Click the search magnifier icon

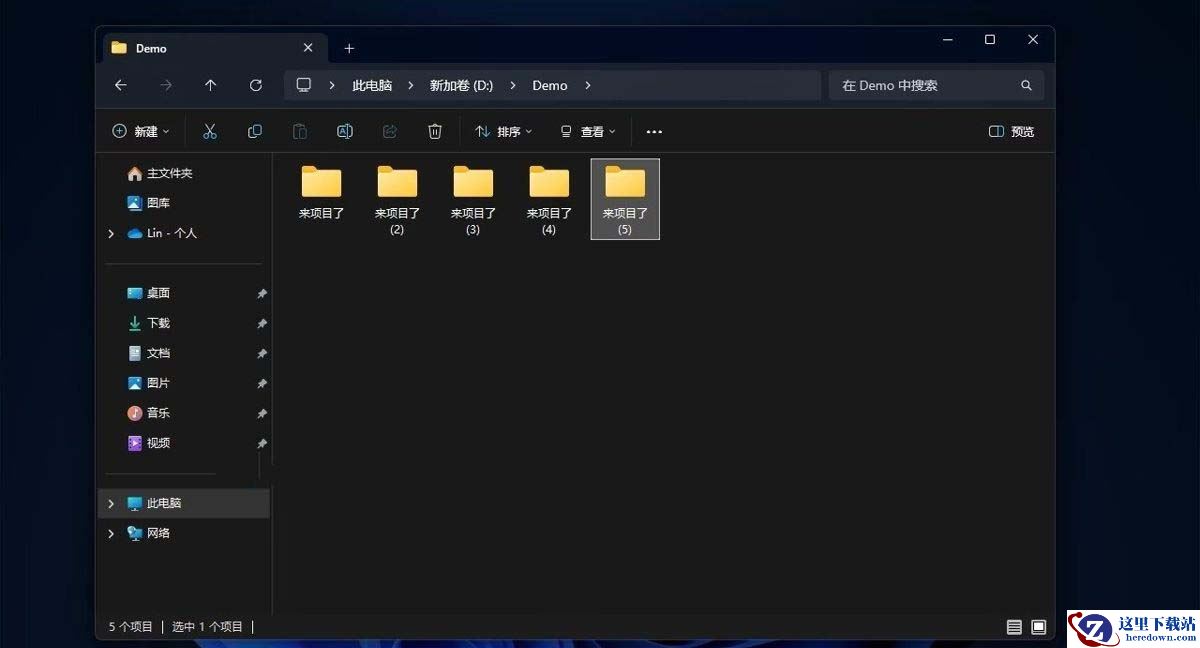click(x=1026, y=85)
